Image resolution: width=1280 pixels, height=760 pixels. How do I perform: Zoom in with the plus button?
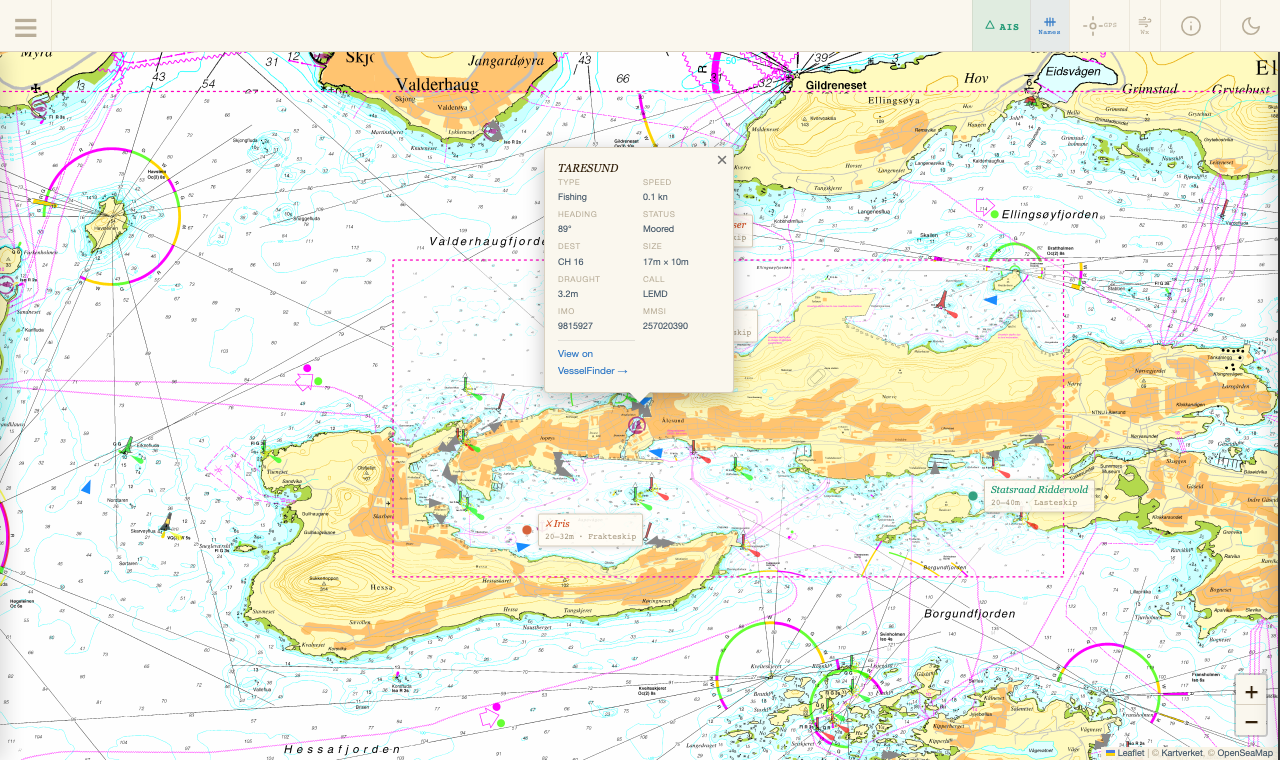point(1251,692)
